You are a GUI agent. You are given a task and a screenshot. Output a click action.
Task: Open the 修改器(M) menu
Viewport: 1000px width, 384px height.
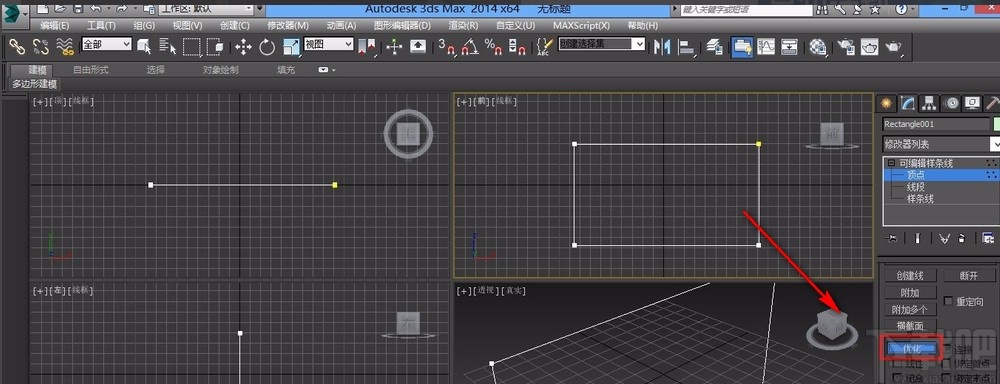288,26
